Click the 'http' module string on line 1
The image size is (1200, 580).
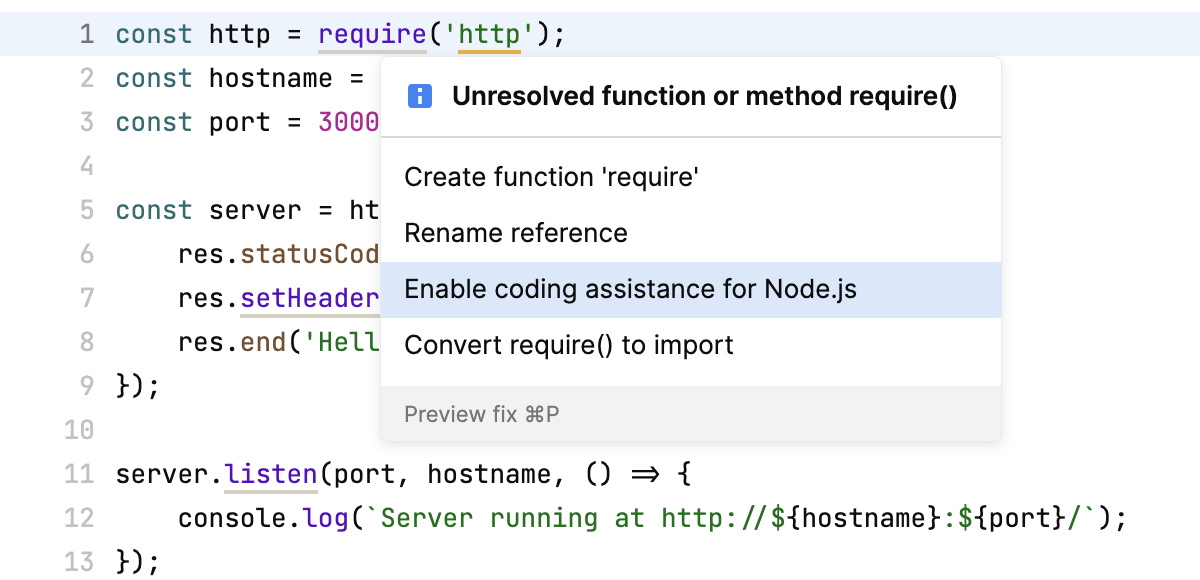(491, 33)
